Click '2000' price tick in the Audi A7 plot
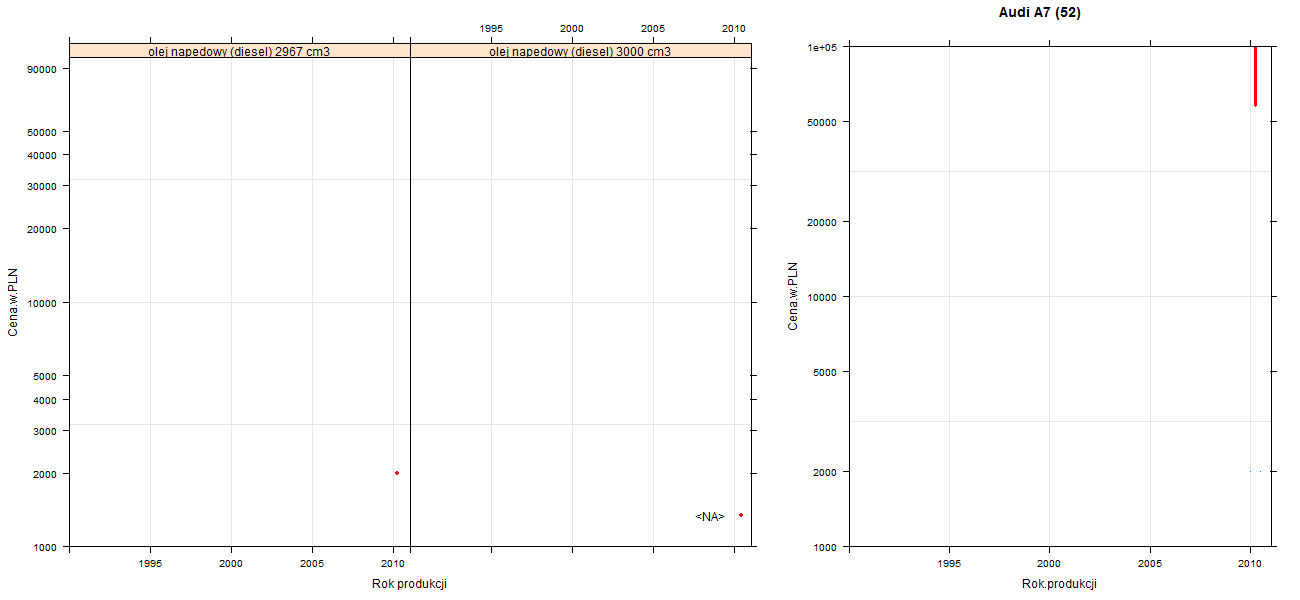The width and height of the screenshot is (1300, 600). (824, 472)
